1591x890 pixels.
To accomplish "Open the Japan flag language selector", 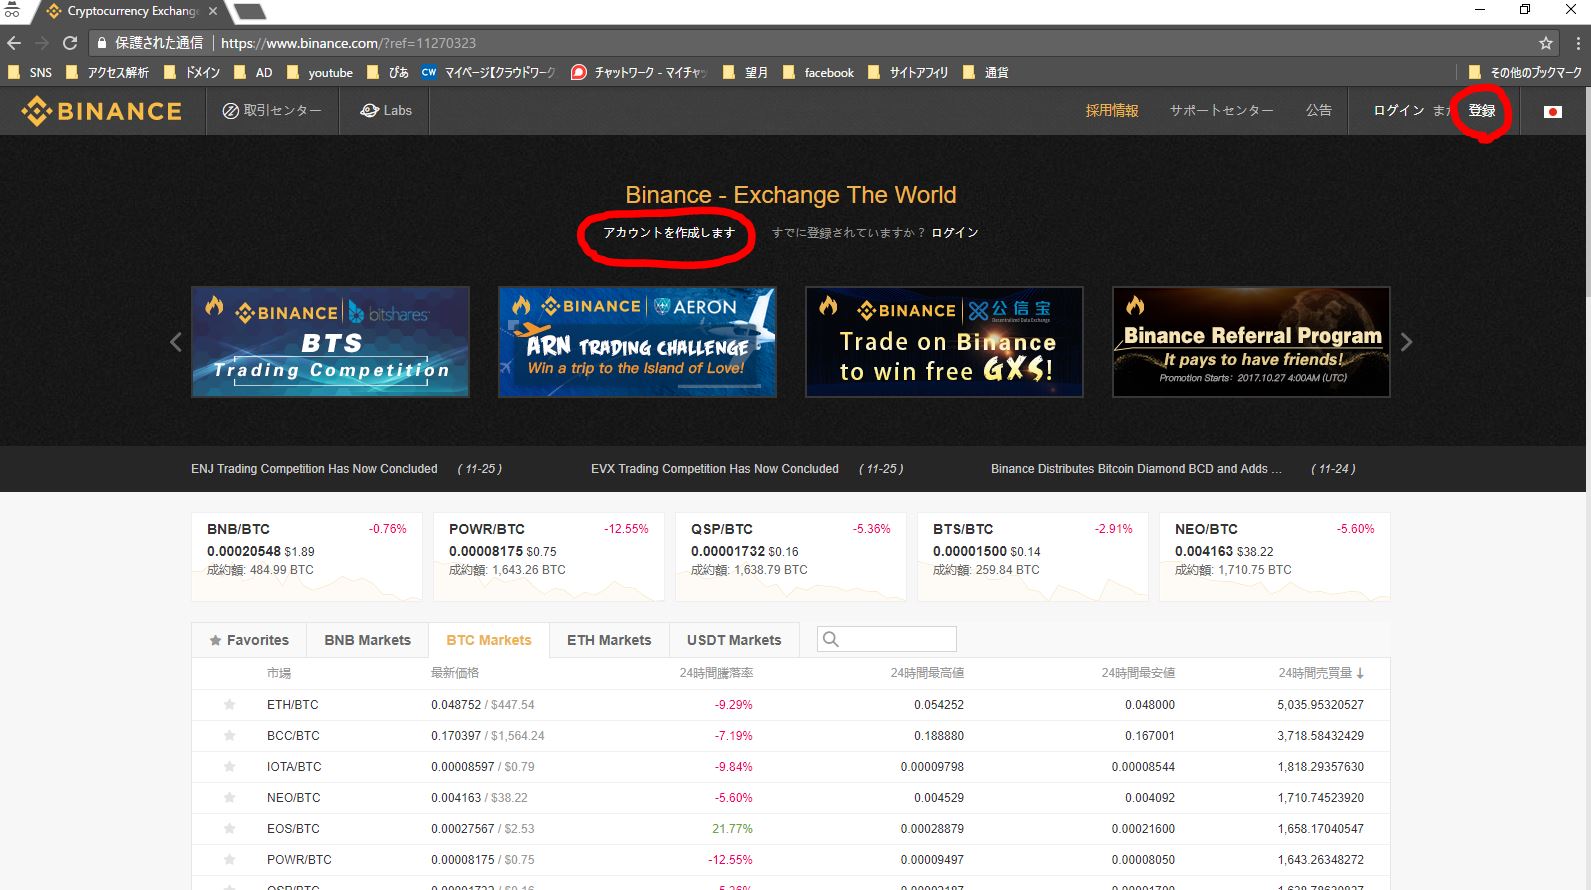I will (1553, 111).
